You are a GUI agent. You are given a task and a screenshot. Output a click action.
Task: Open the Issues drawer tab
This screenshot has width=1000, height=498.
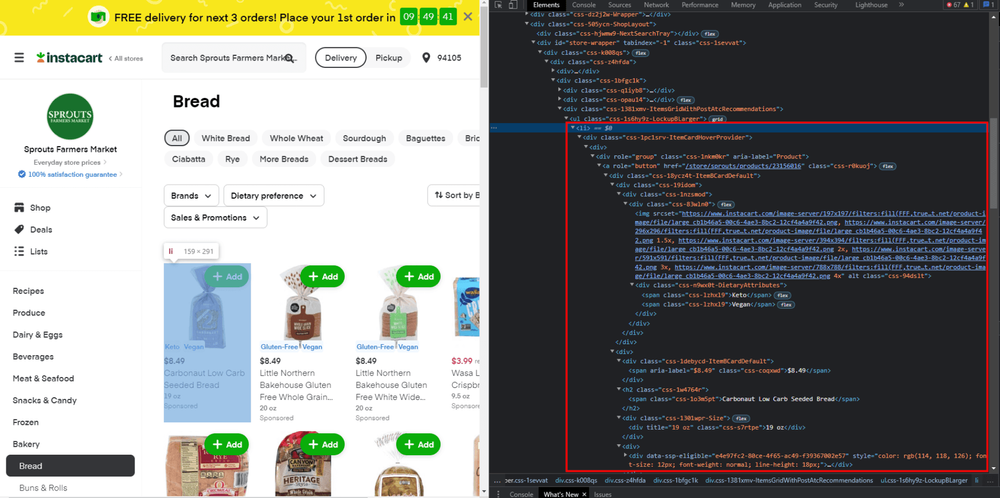[603, 494]
